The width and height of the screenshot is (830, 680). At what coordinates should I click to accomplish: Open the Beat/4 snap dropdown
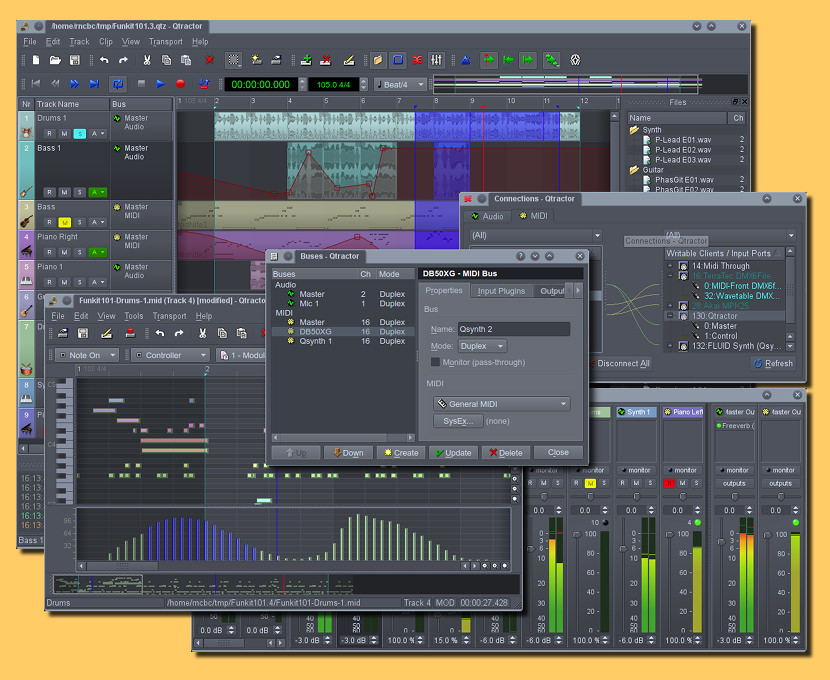(400, 84)
